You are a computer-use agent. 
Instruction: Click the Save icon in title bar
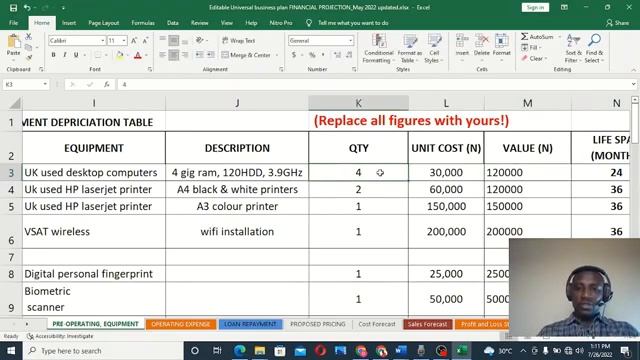coord(13,8)
